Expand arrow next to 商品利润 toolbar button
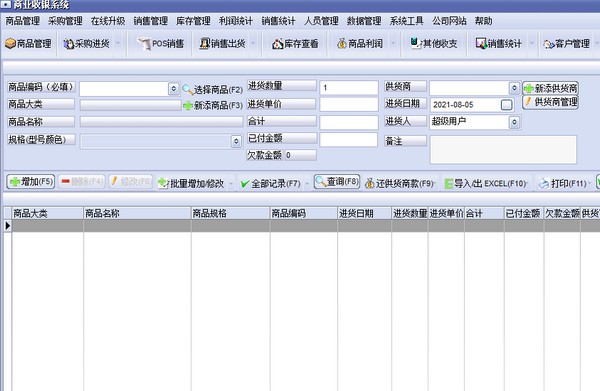The image size is (600, 391). point(393,44)
